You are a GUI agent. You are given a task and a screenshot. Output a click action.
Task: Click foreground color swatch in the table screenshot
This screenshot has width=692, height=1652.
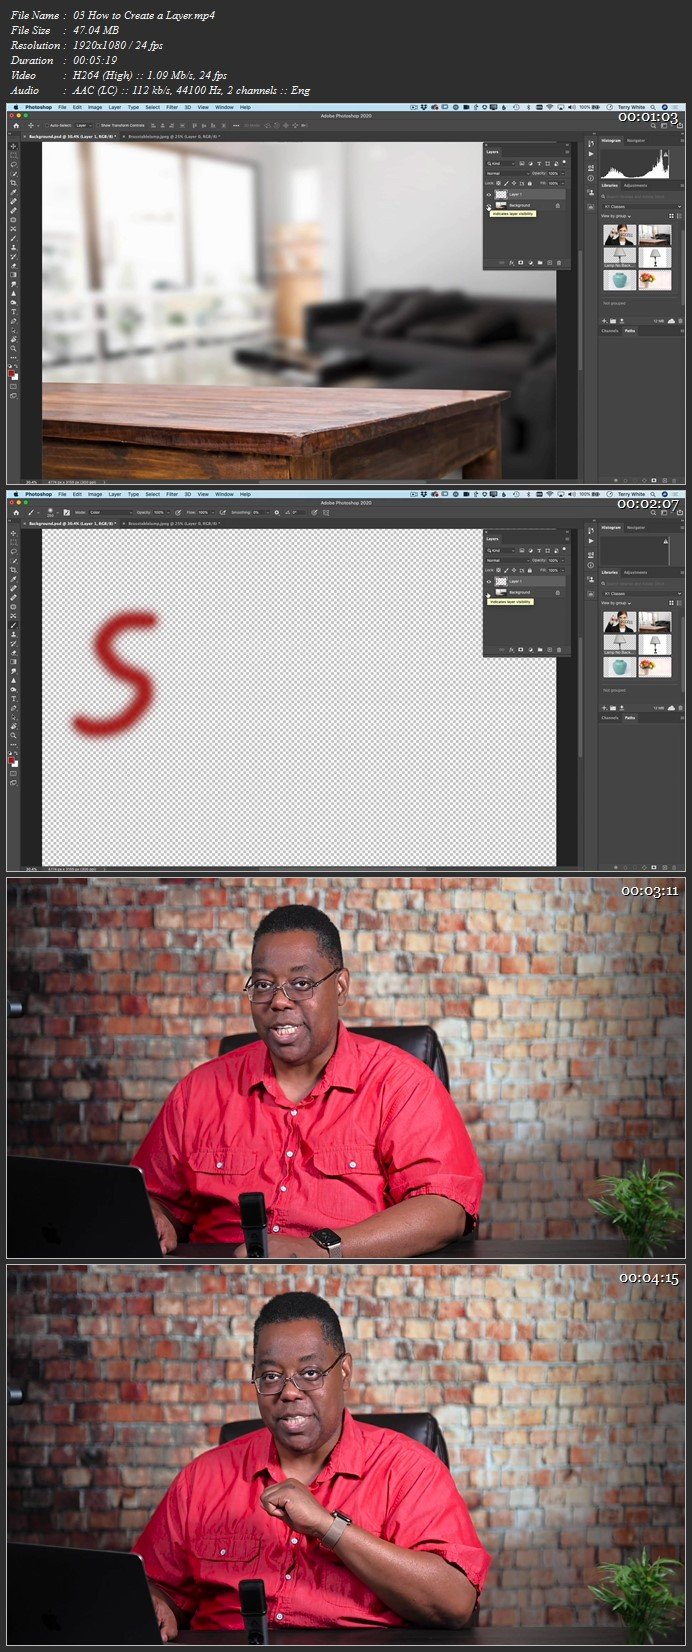11,373
